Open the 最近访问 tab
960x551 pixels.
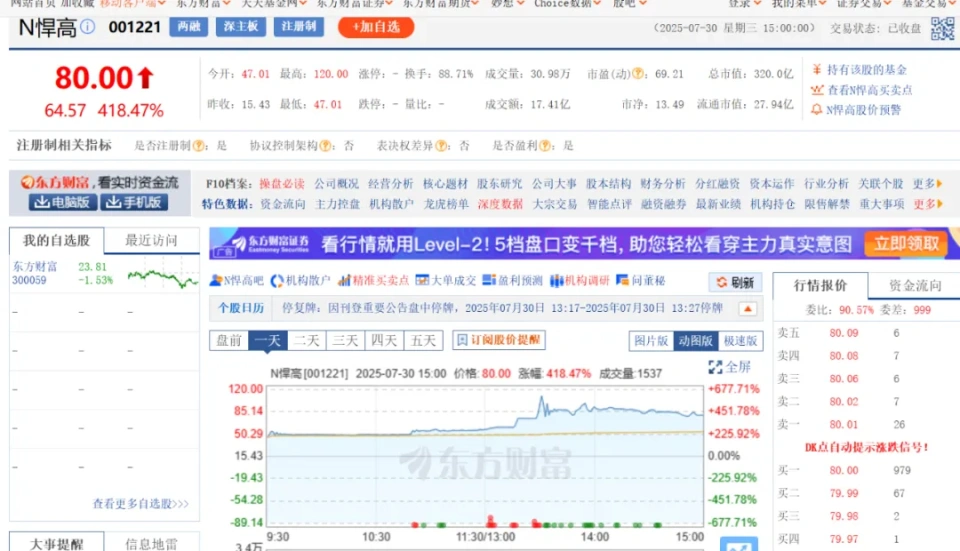pos(151,241)
